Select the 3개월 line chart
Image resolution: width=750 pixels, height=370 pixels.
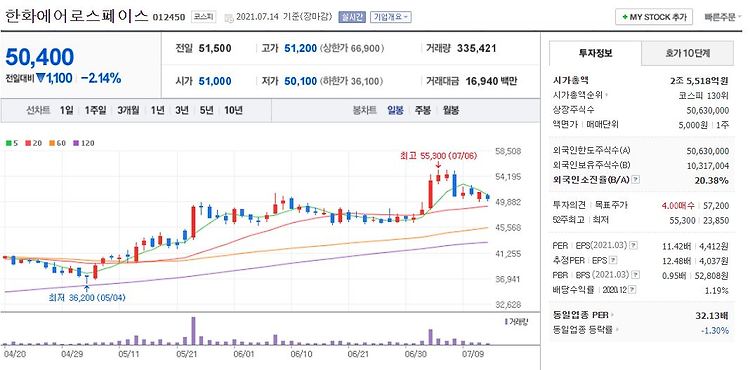pyautogui.click(x=128, y=110)
